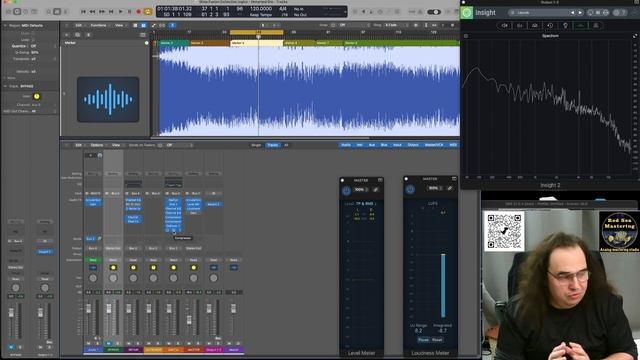Mute the BYPASS channel strip
Viewport: 640px width, 360px height.
tap(109, 343)
